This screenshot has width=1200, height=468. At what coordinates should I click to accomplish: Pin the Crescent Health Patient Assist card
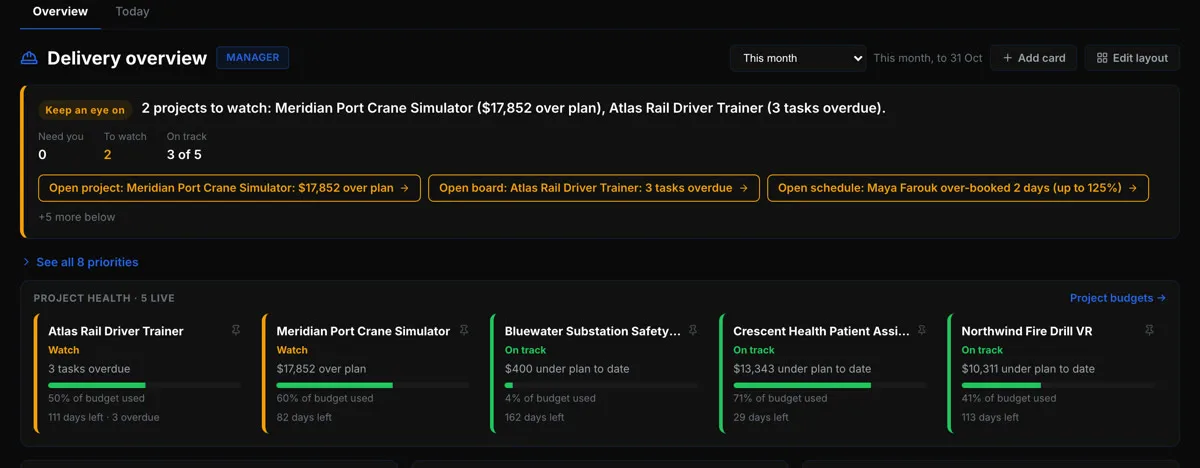(921, 330)
